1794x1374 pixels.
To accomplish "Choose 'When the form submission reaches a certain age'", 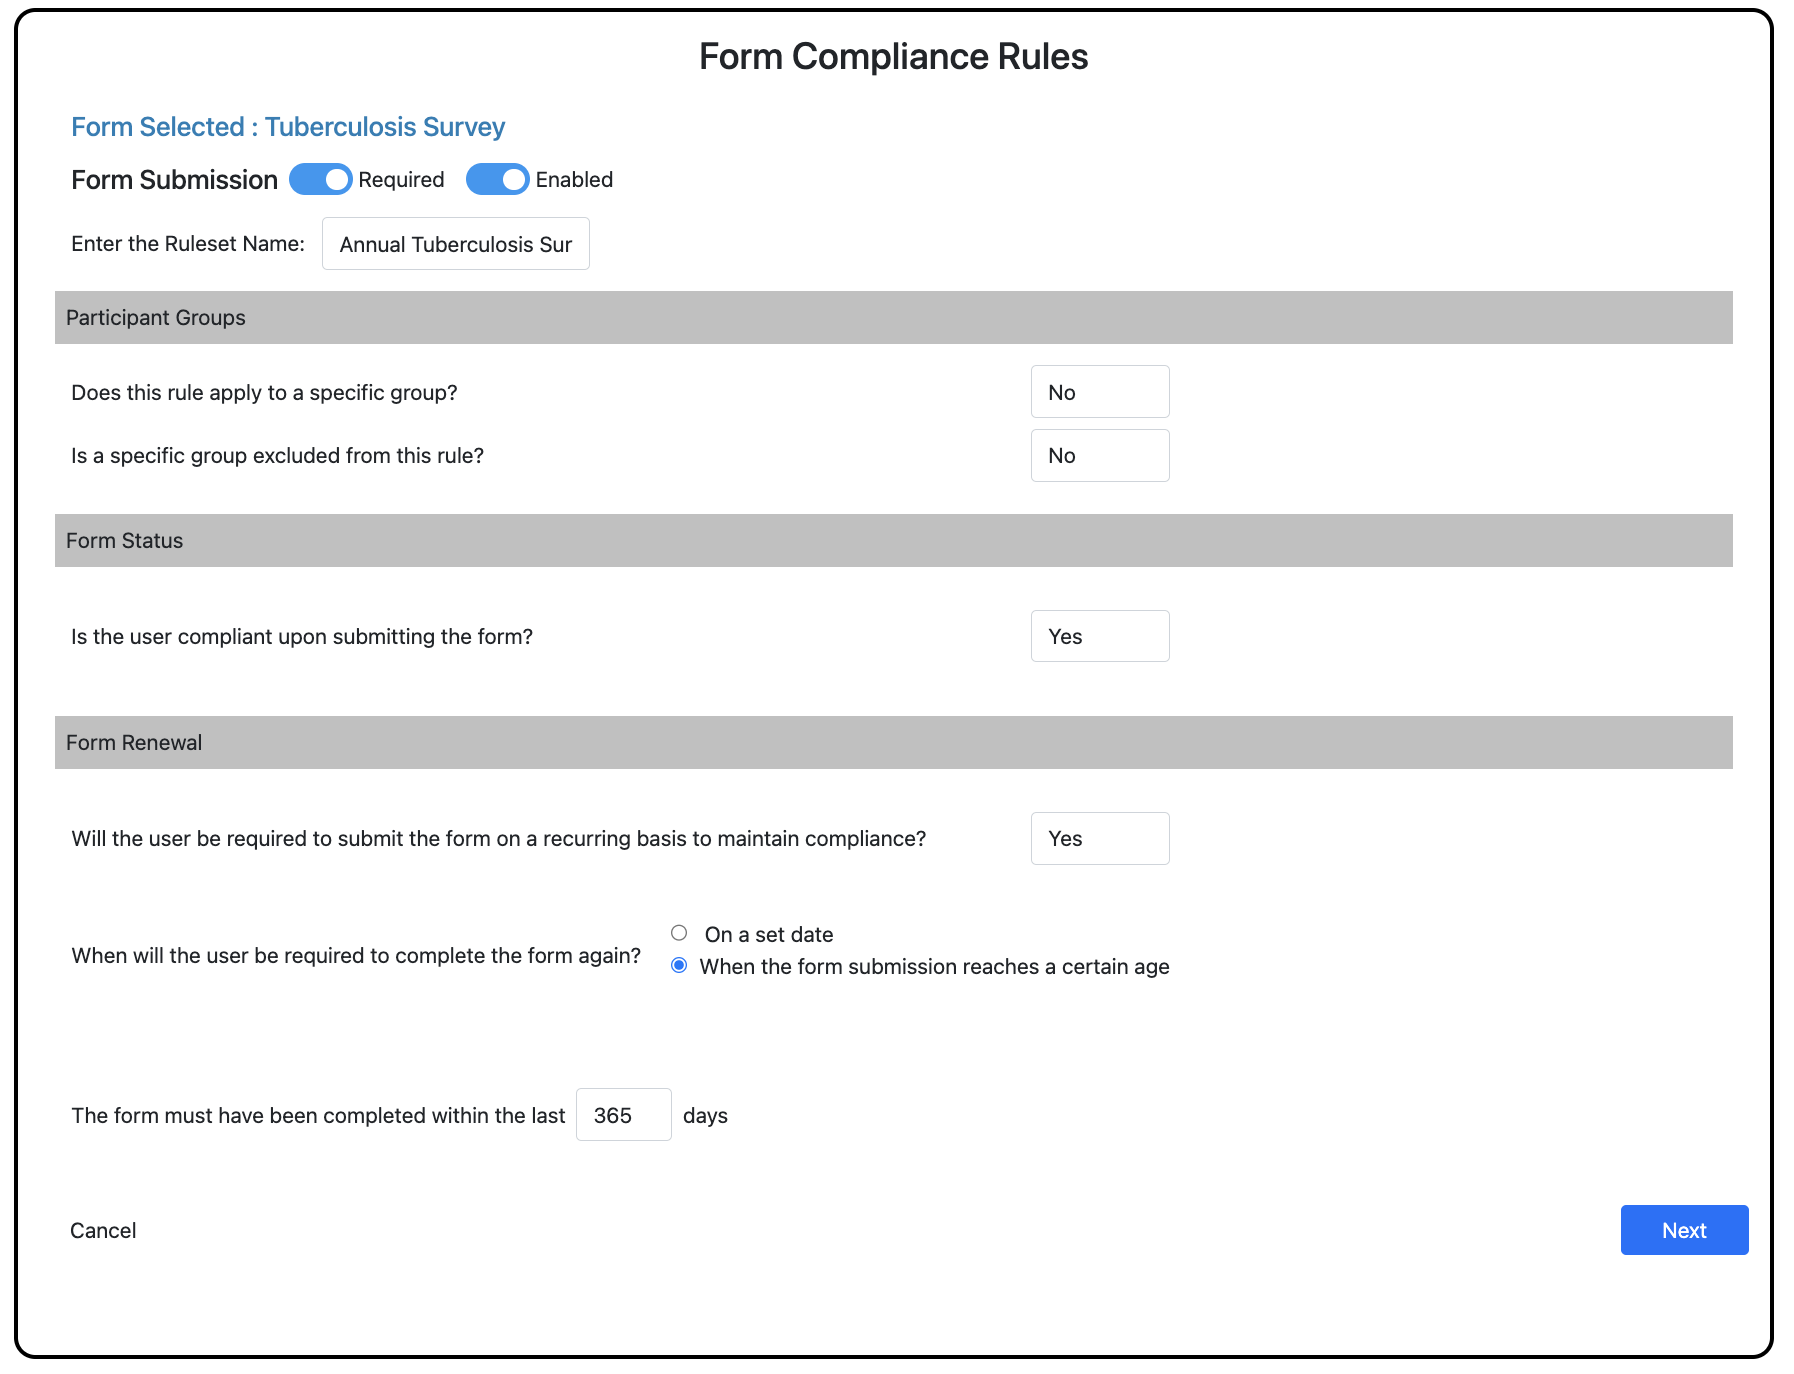I will [679, 965].
